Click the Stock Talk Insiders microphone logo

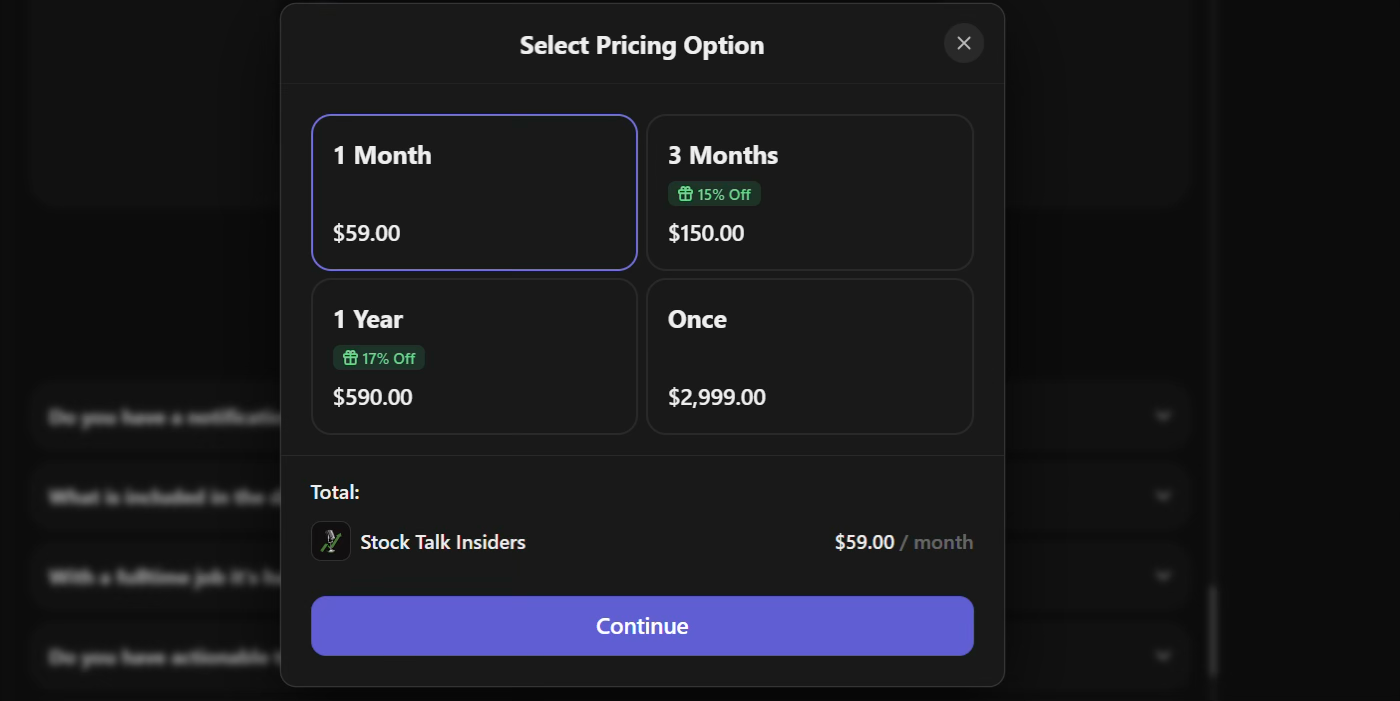[330, 541]
